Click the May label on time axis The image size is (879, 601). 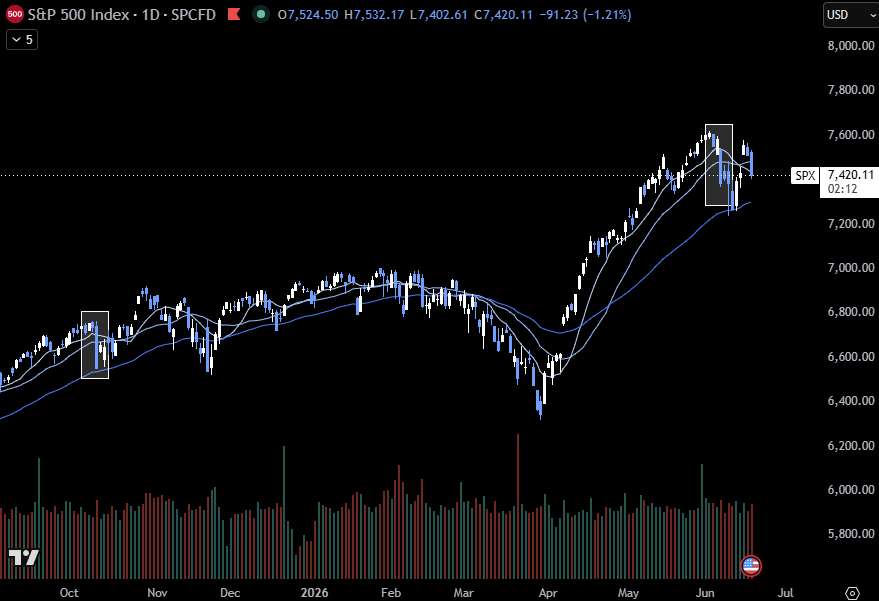pos(628,593)
